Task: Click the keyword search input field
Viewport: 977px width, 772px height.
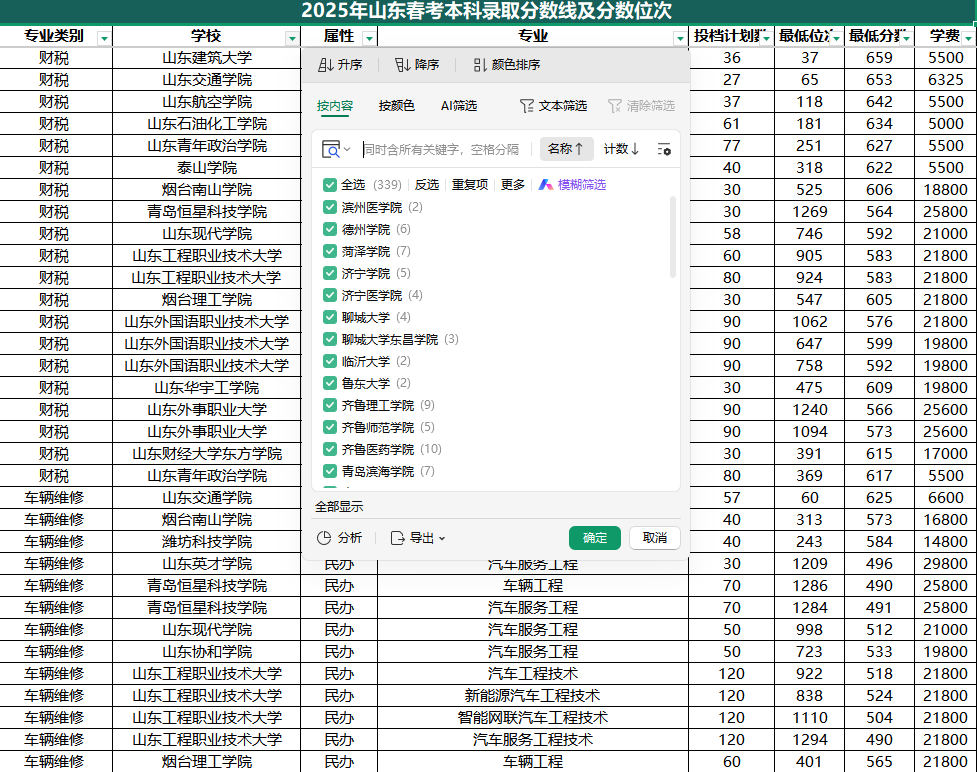Action: point(445,149)
